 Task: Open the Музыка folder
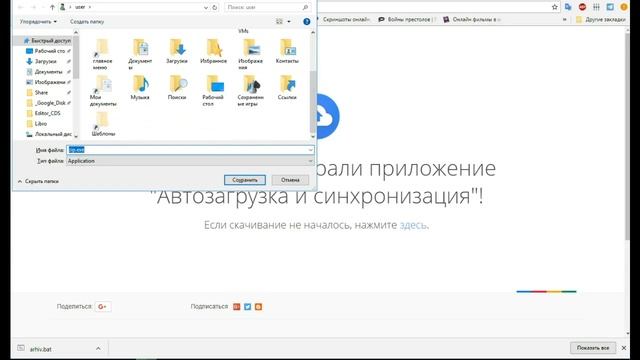(140, 88)
